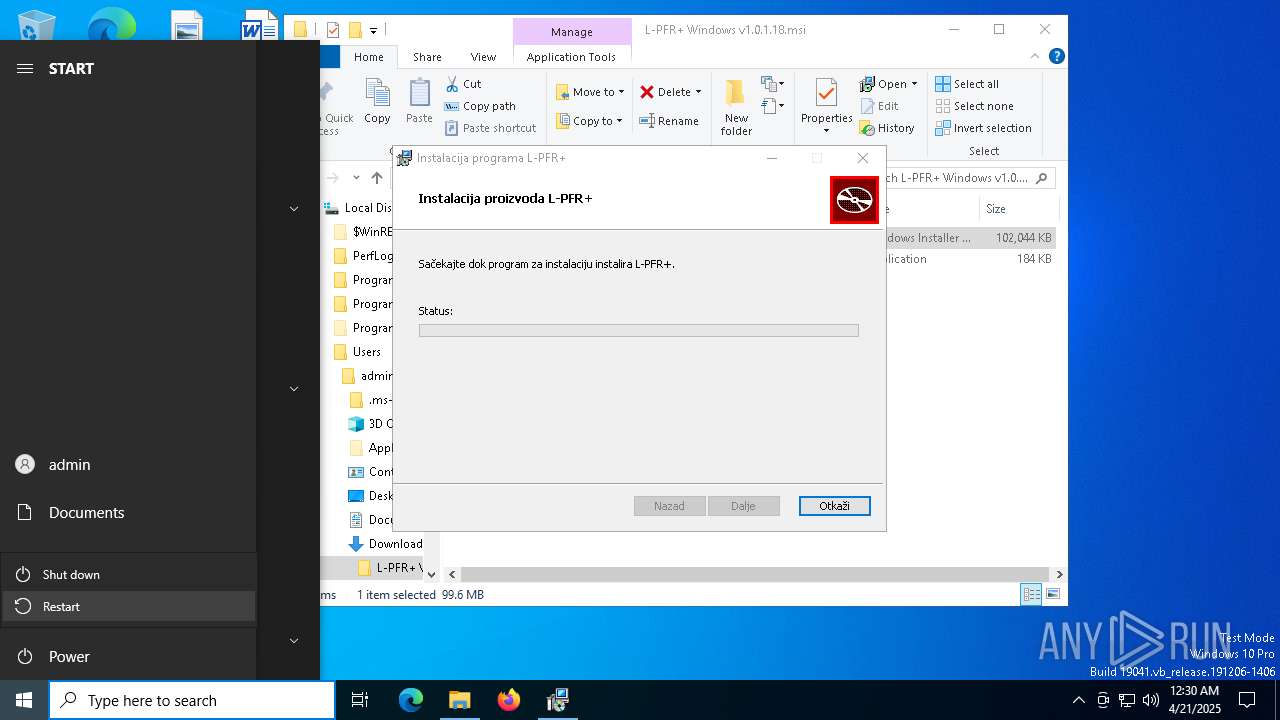Open the Explorer Help question icon
Image resolution: width=1280 pixels, height=720 pixels.
click(1056, 57)
